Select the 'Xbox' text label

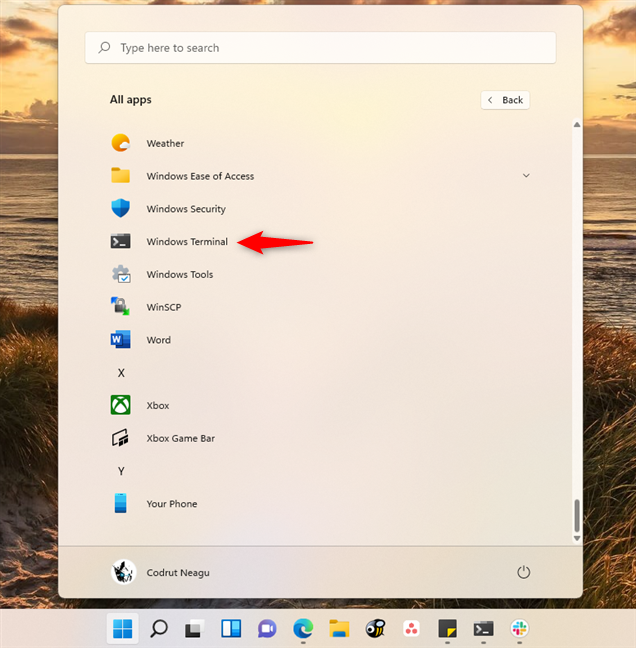tap(158, 405)
